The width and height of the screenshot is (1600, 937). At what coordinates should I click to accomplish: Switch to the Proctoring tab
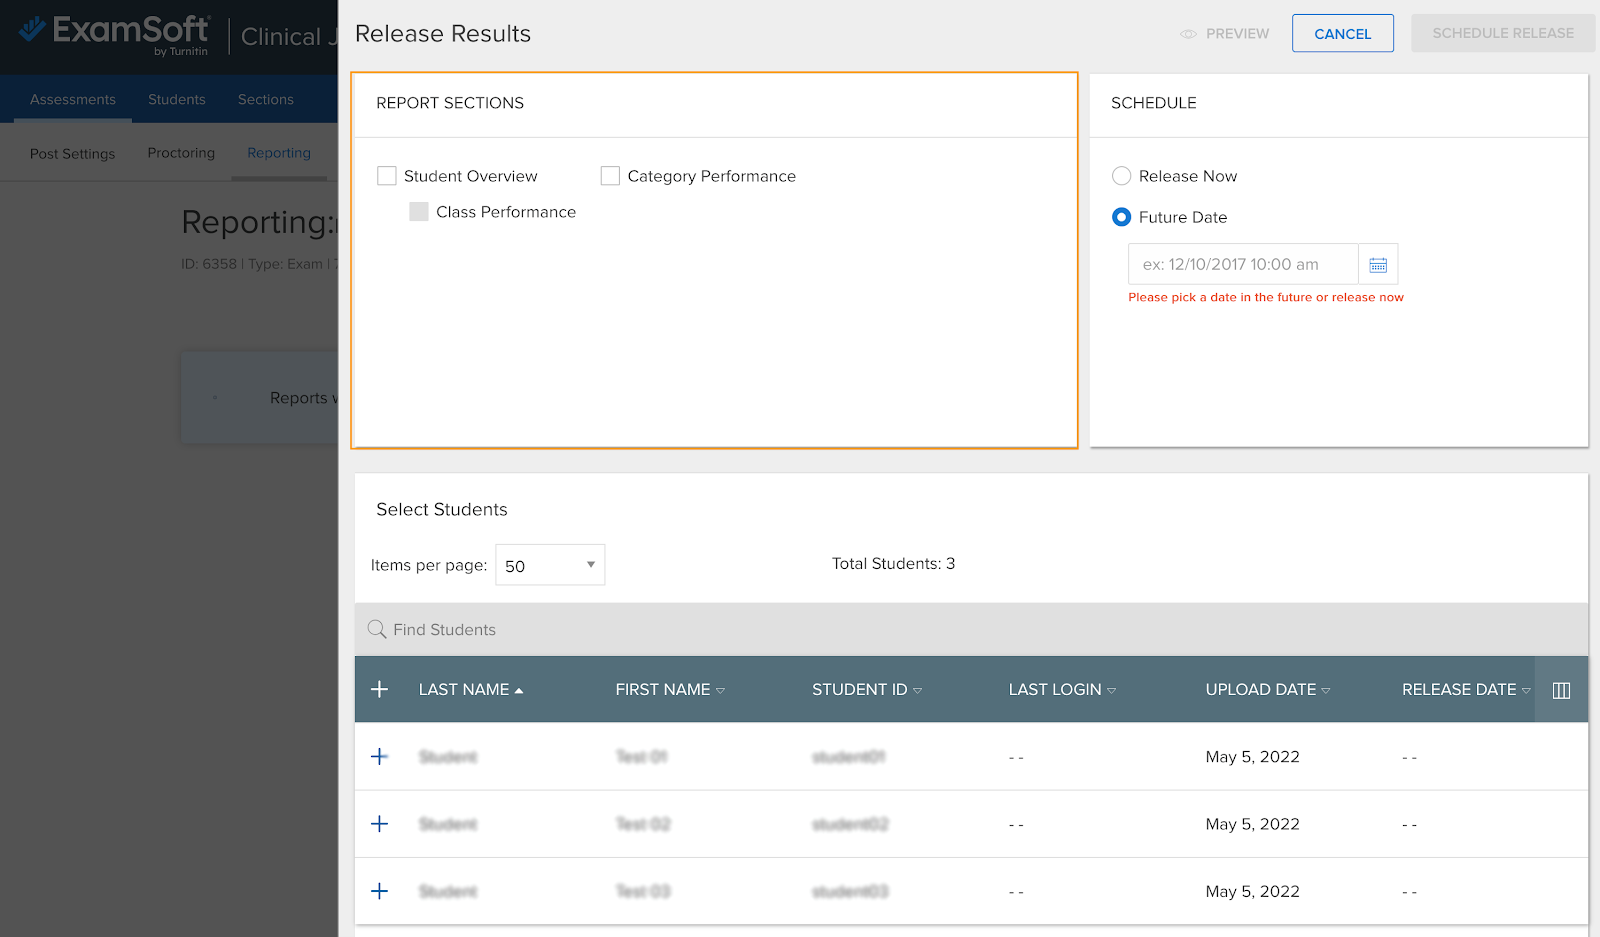point(180,153)
